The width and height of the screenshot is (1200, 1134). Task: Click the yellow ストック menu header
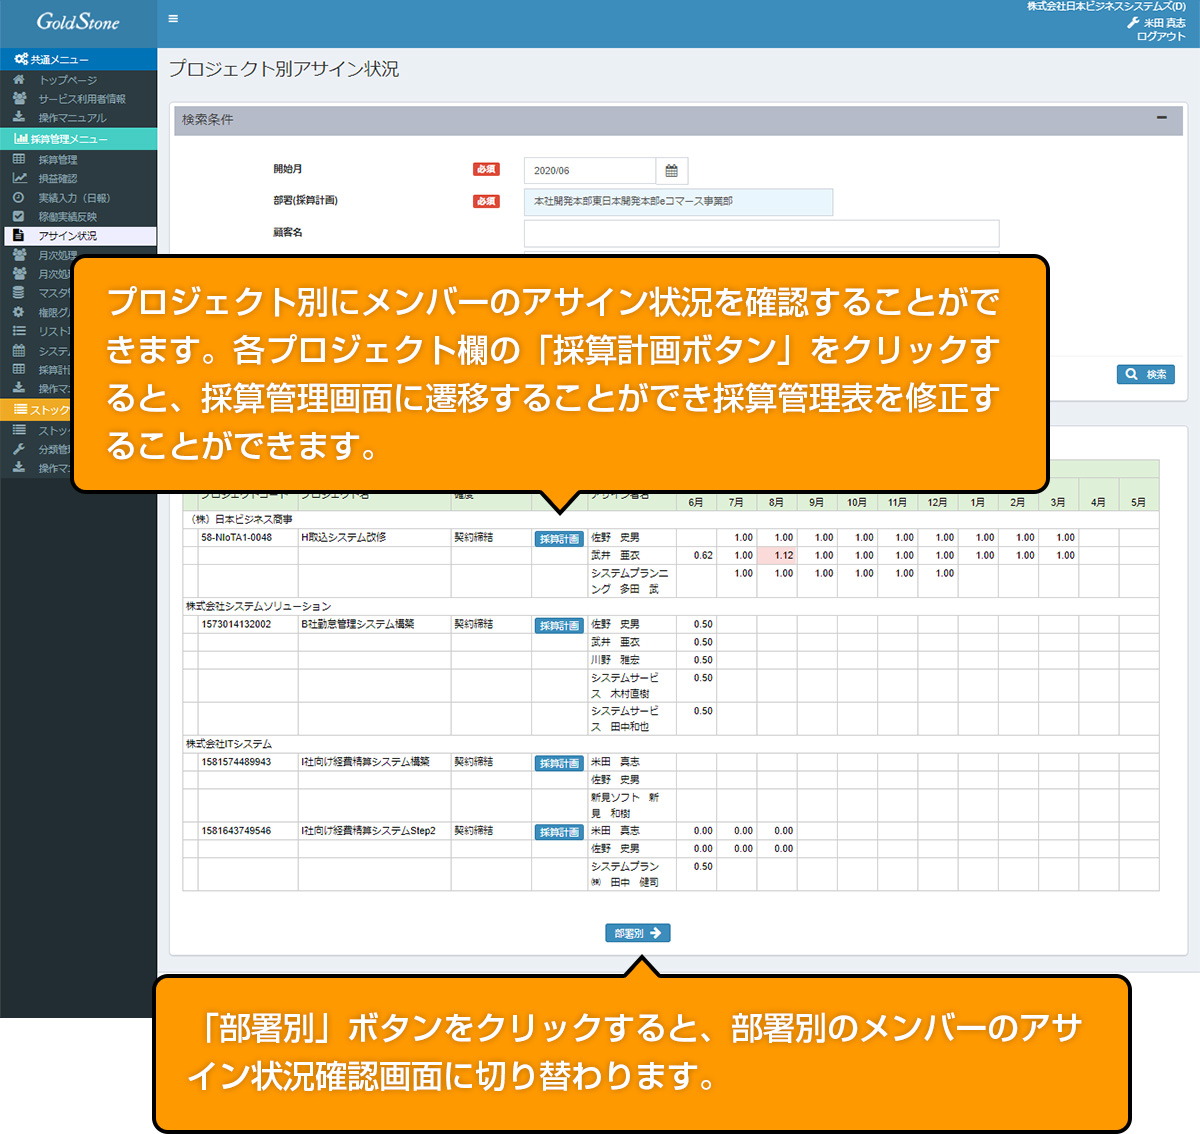36,410
